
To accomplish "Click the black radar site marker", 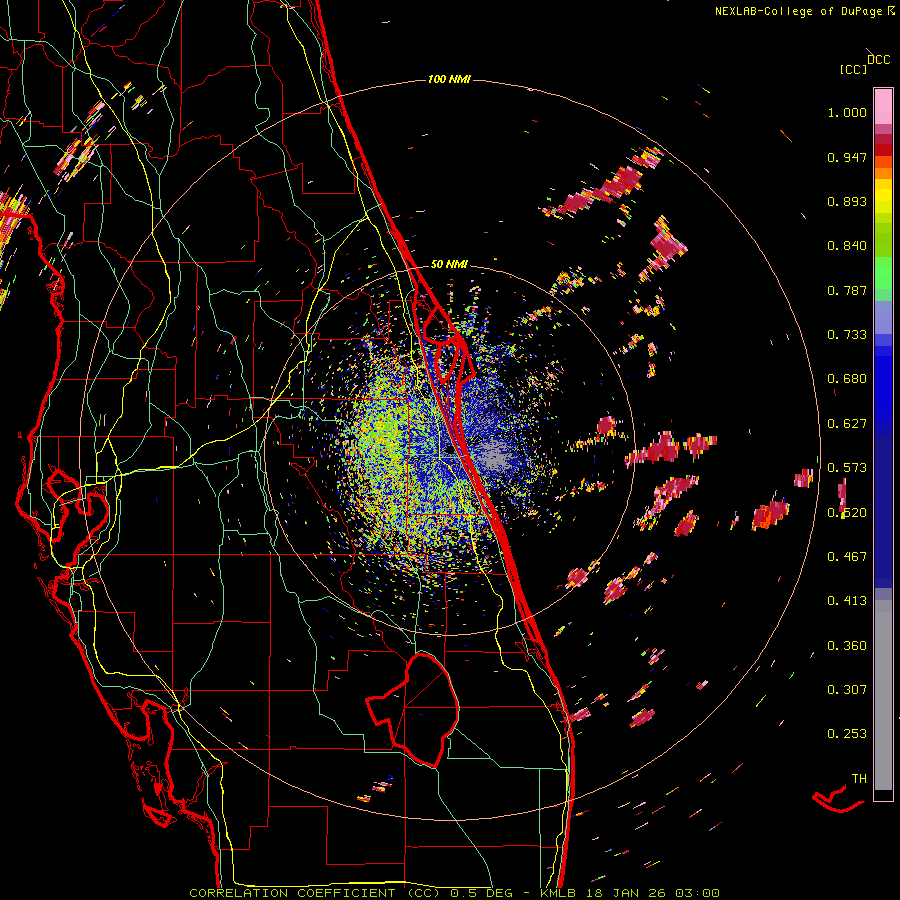I will (x=449, y=451).
